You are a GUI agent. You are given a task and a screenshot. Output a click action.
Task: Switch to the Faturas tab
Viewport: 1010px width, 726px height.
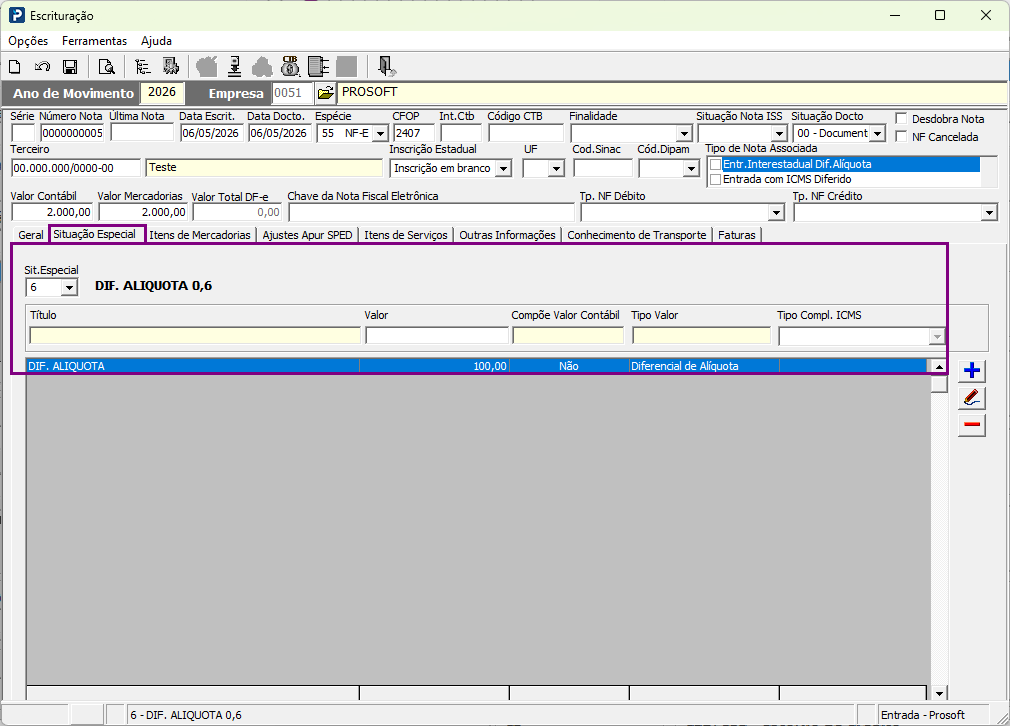[x=737, y=235]
